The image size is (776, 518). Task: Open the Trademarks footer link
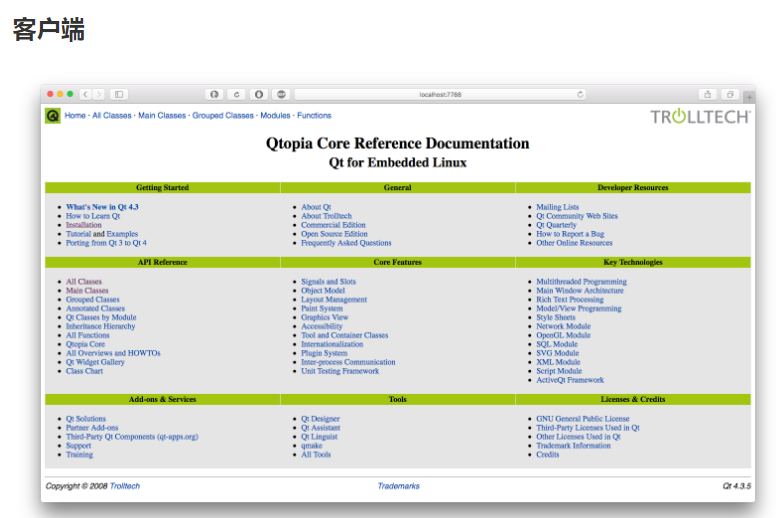click(x=398, y=486)
